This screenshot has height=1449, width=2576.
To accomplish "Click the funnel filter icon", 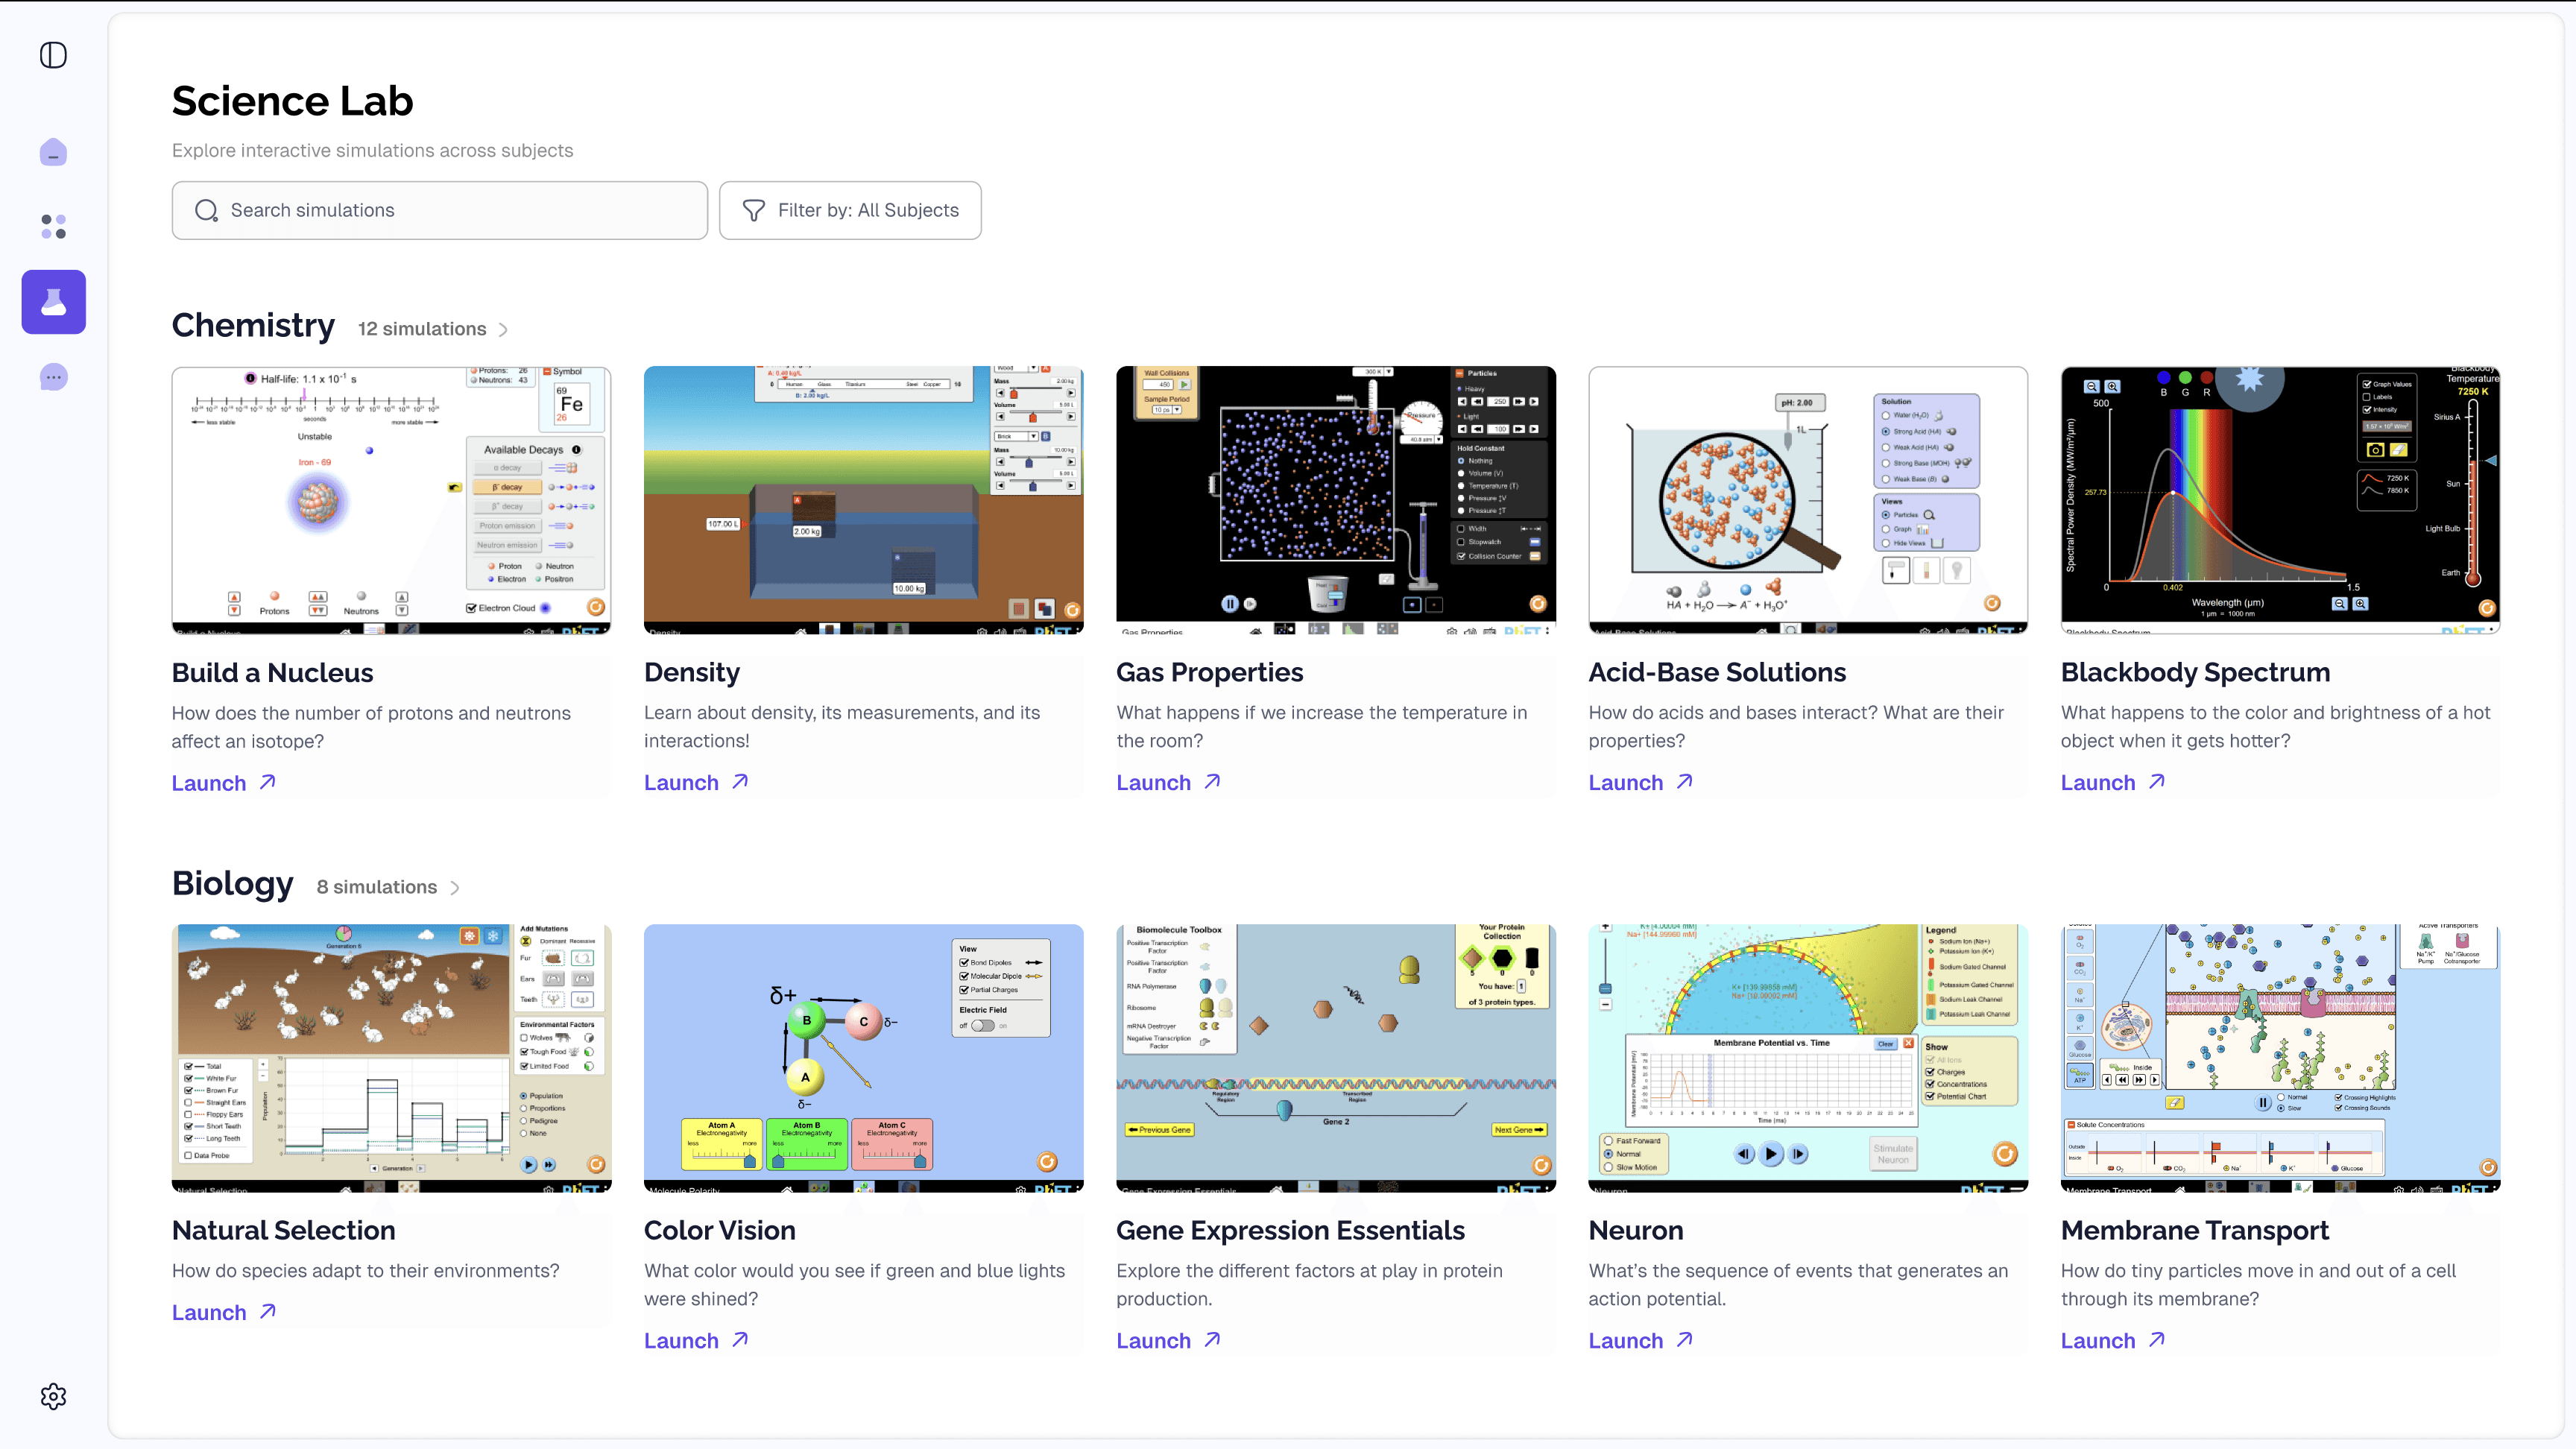I will [754, 210].
